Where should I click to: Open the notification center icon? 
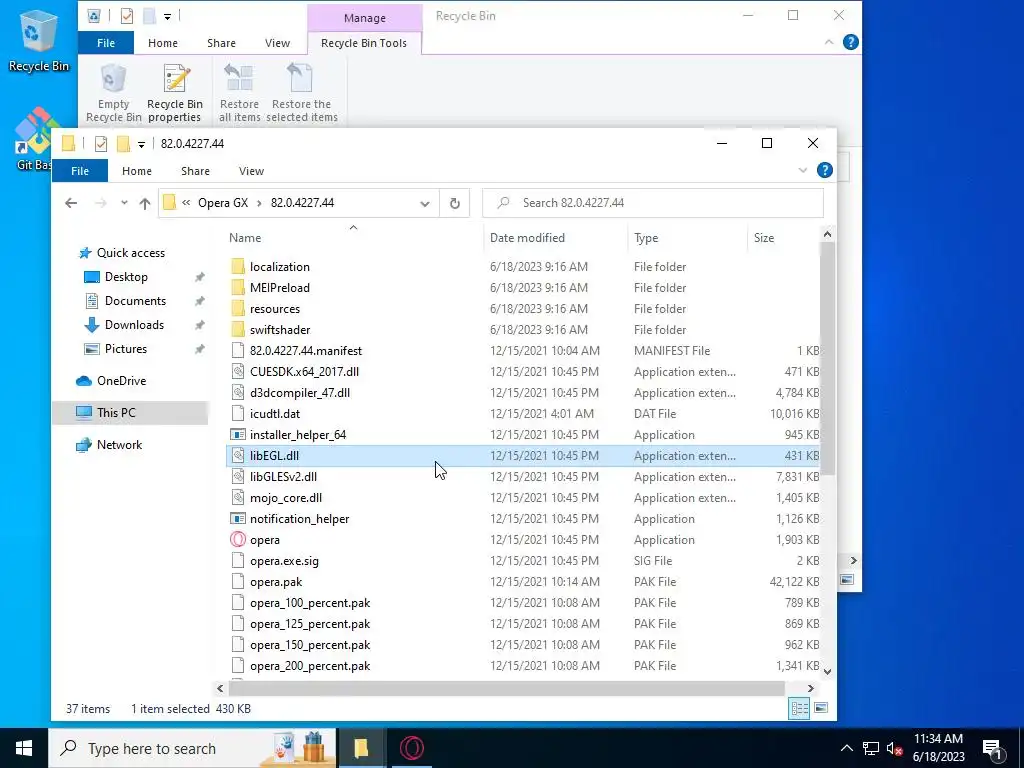[993, 748]
